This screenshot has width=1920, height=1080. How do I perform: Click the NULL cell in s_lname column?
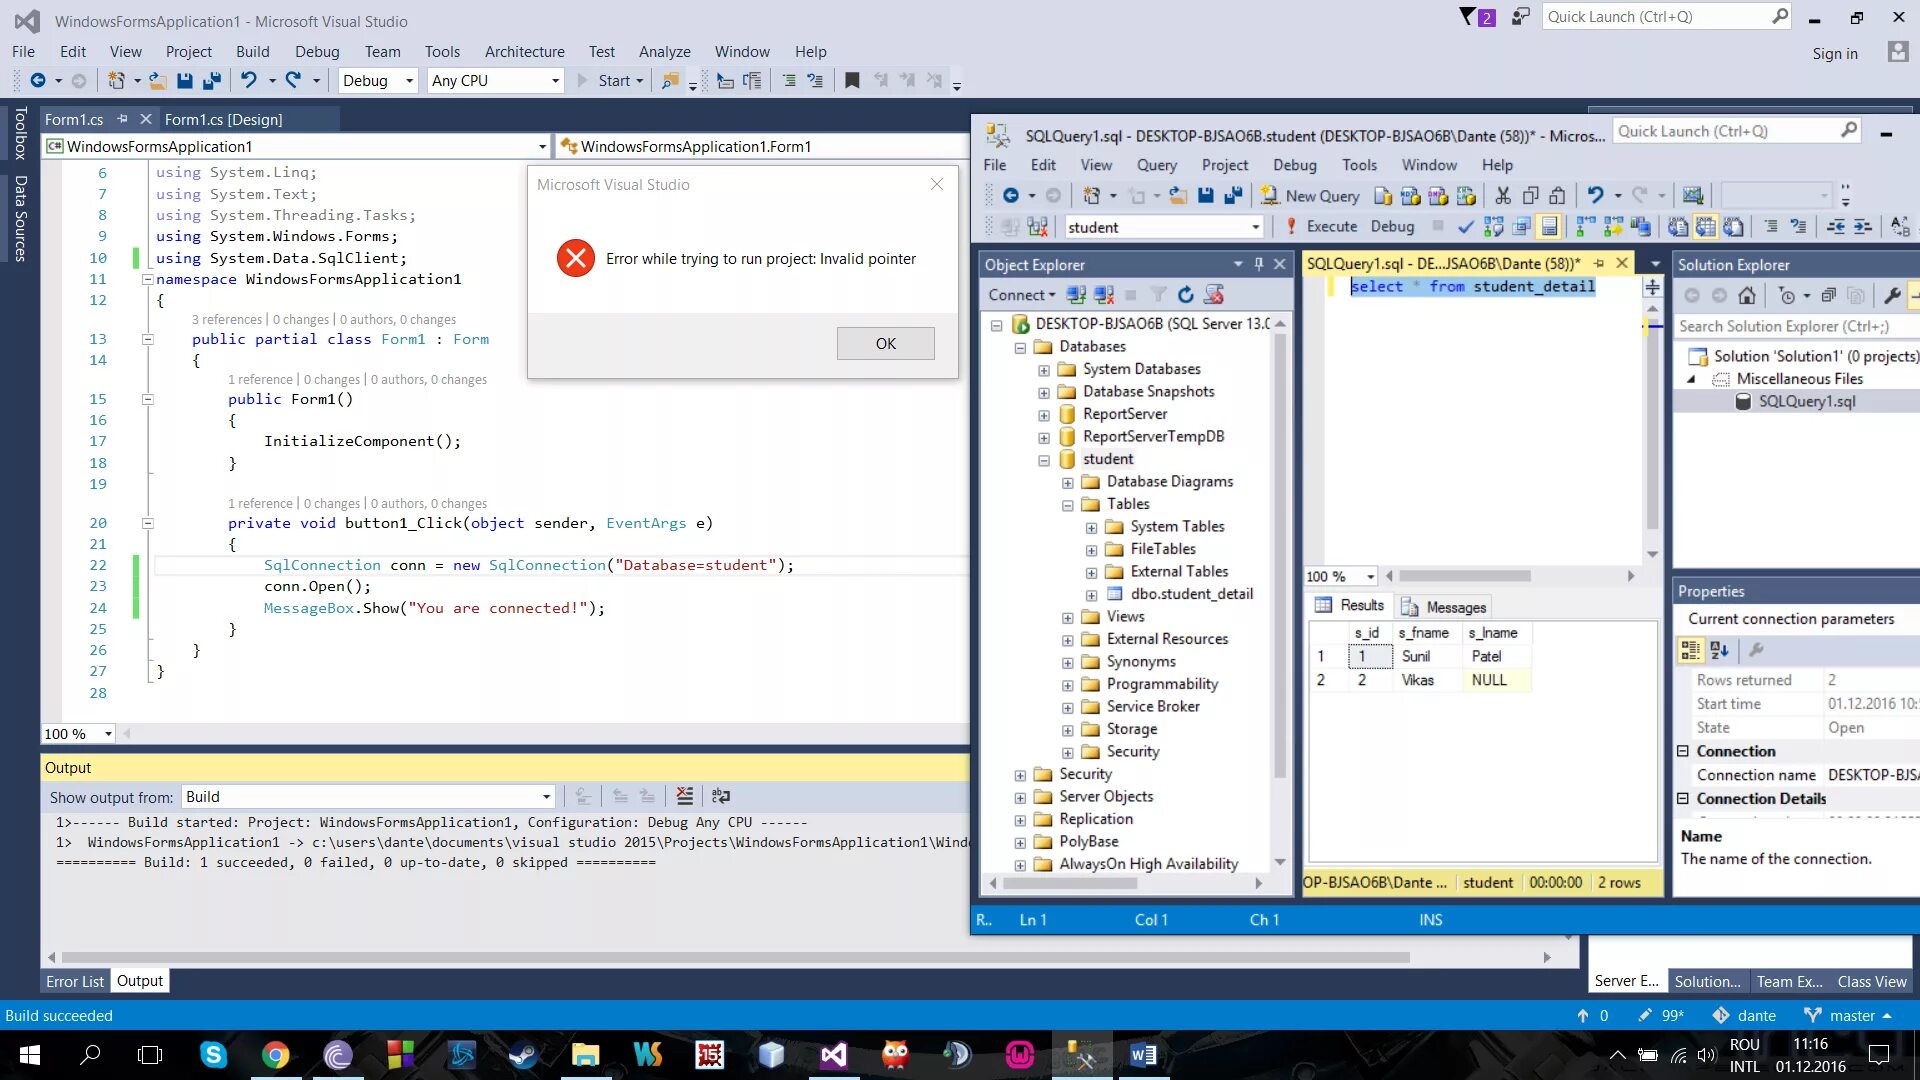(1497, 680)
